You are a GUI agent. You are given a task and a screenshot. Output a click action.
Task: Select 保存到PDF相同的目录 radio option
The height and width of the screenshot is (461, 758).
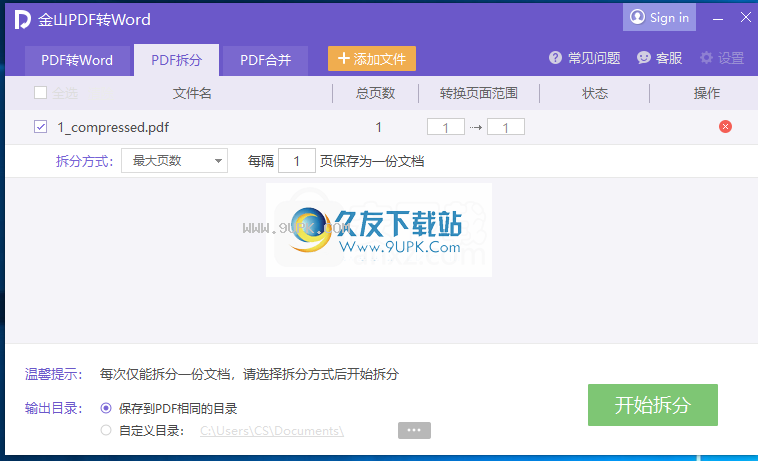pos(106,408)
